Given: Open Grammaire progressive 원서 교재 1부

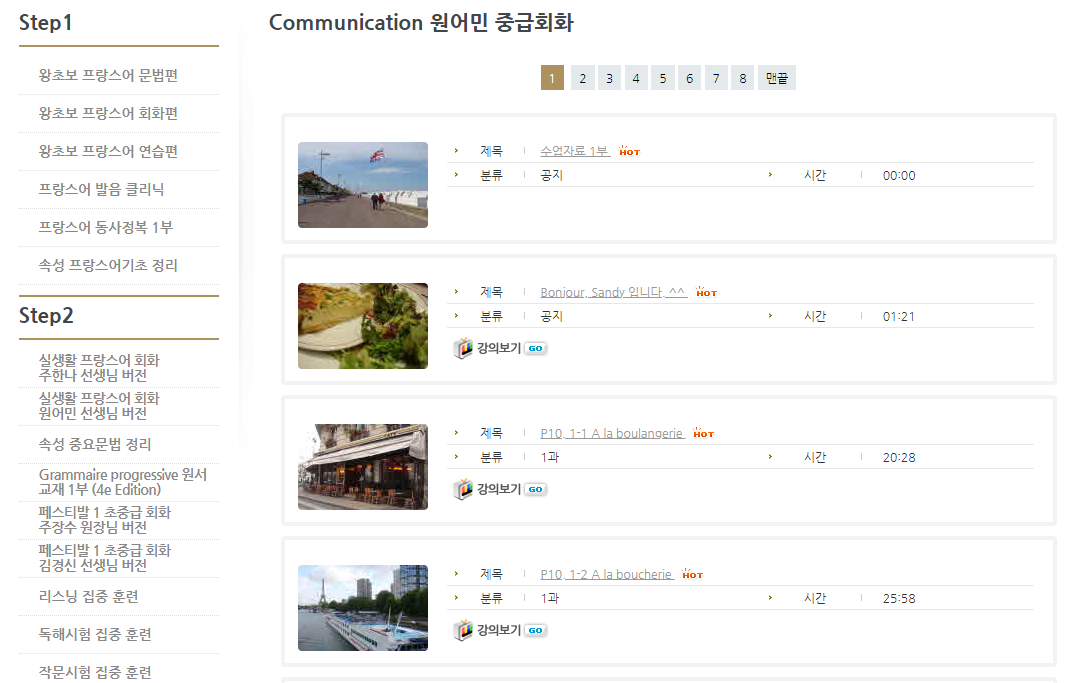Looking at the screenshot, I should (123, 482).
